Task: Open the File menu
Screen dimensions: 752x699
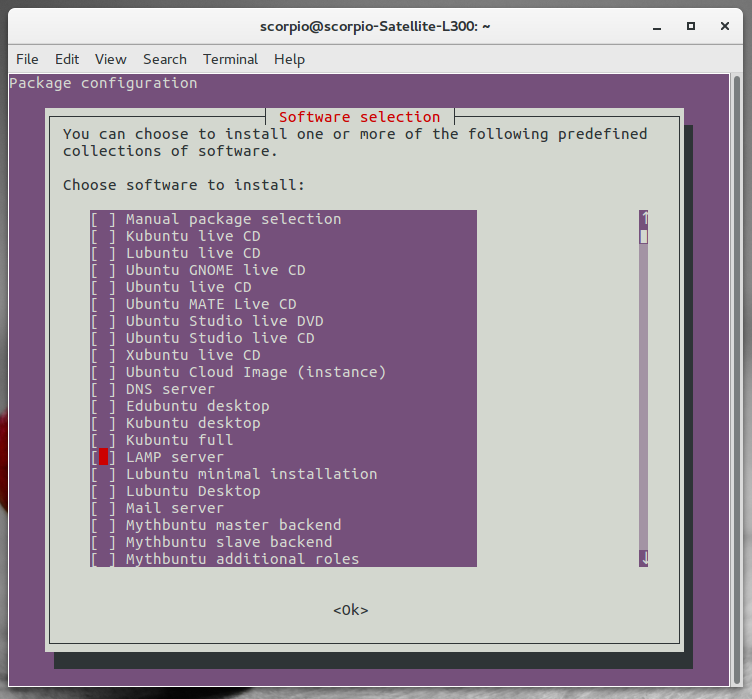Action: (27, 59)
